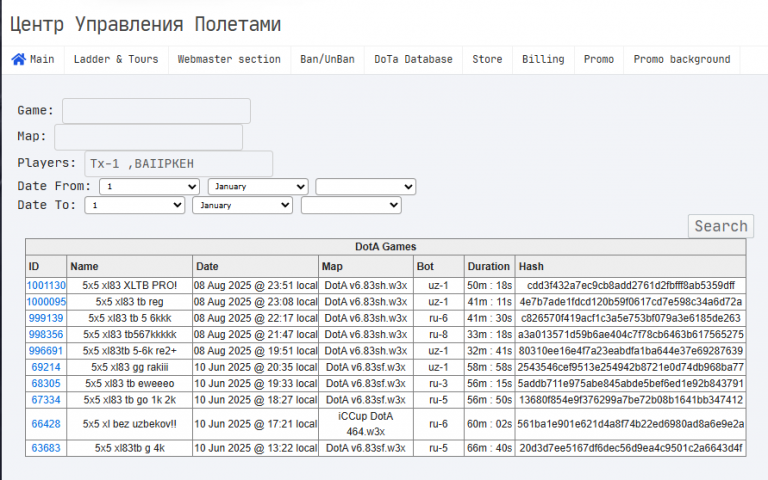Open the Date To day dropdown

coord(135,205)
